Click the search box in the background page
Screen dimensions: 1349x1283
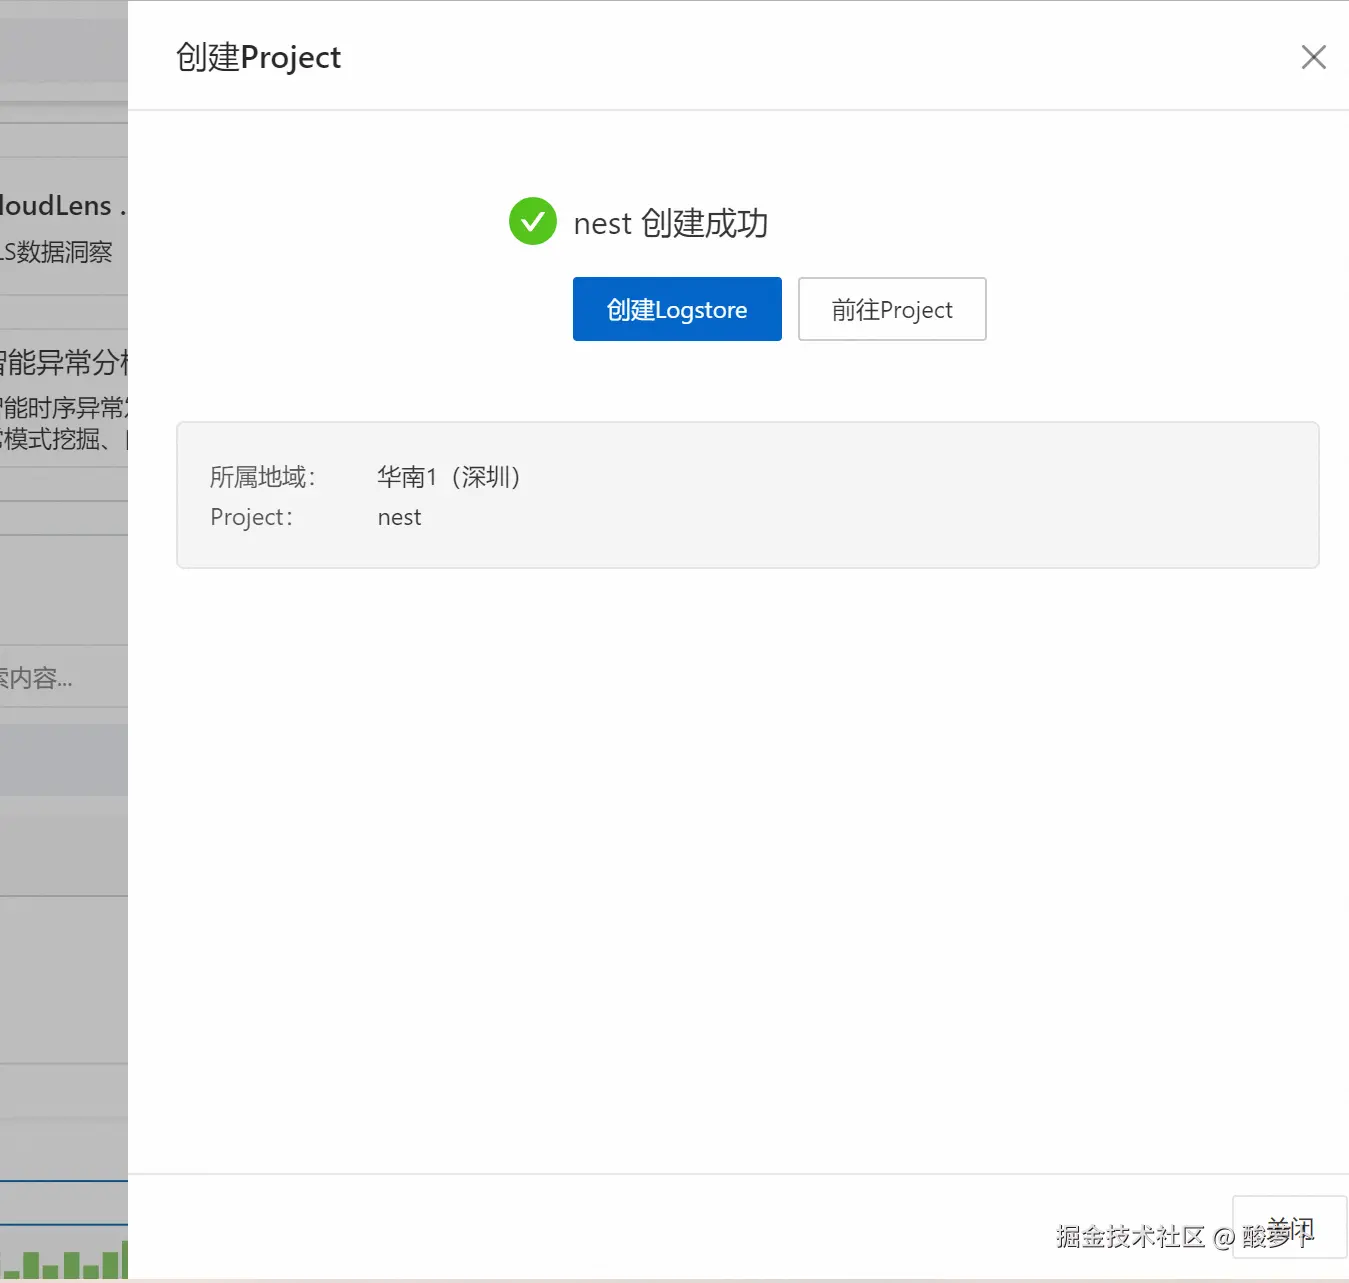(x=64, y=678)
